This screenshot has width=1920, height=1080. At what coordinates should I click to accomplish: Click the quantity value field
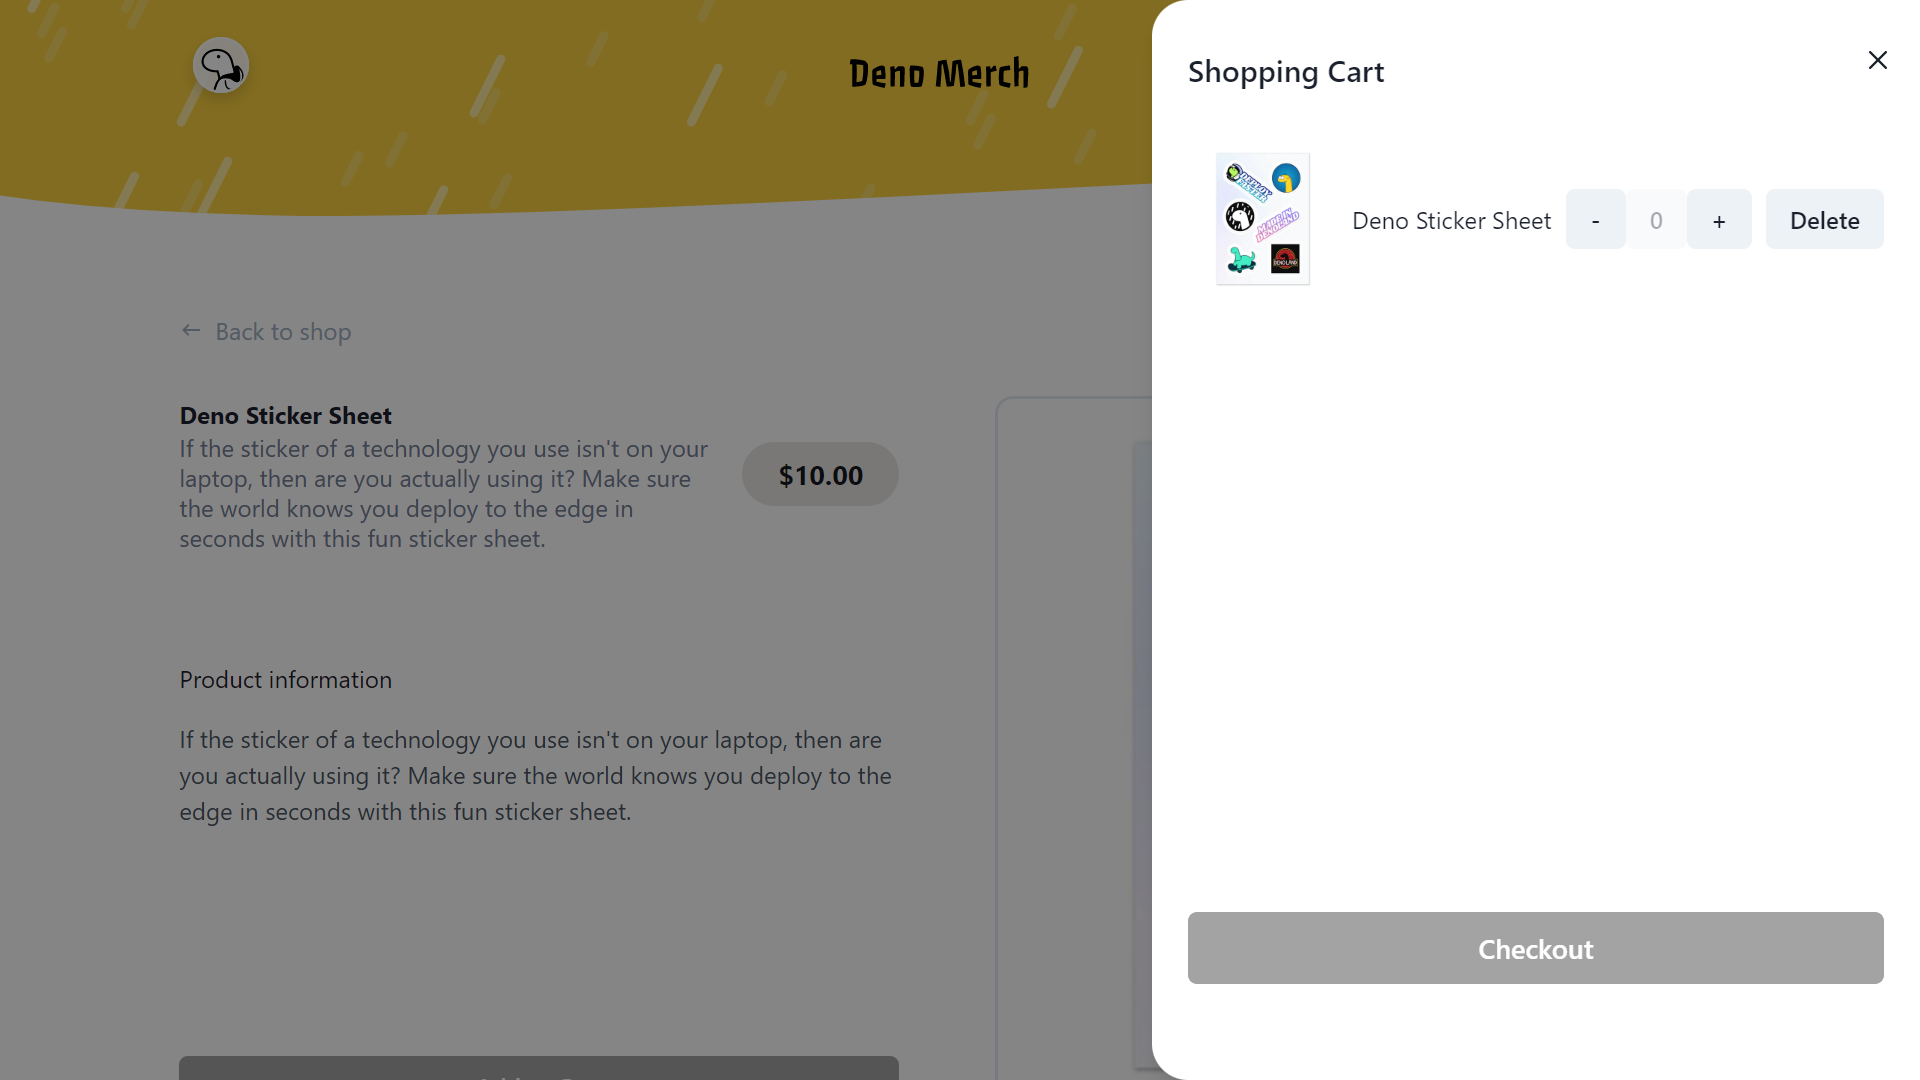click(1655, 219)
